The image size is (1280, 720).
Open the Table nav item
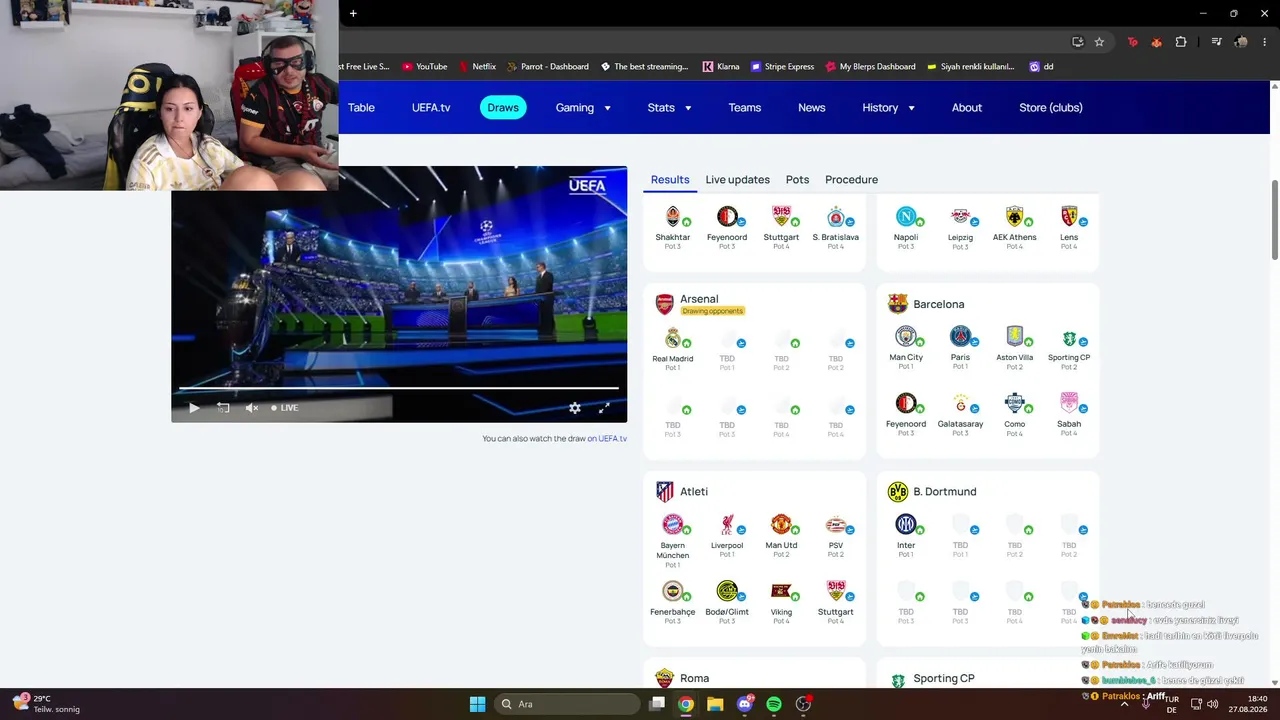point(361,108)
